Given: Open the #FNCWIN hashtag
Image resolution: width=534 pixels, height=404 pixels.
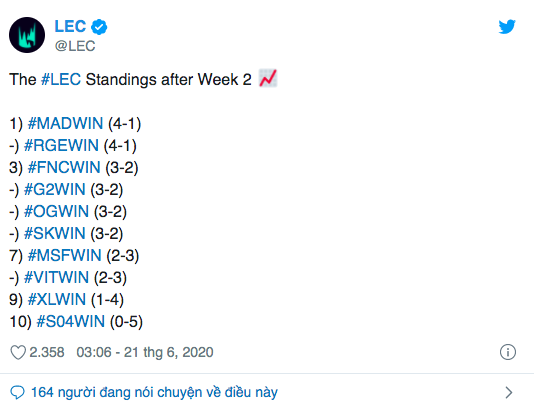Looking at the screenshot, I should 64,167.
